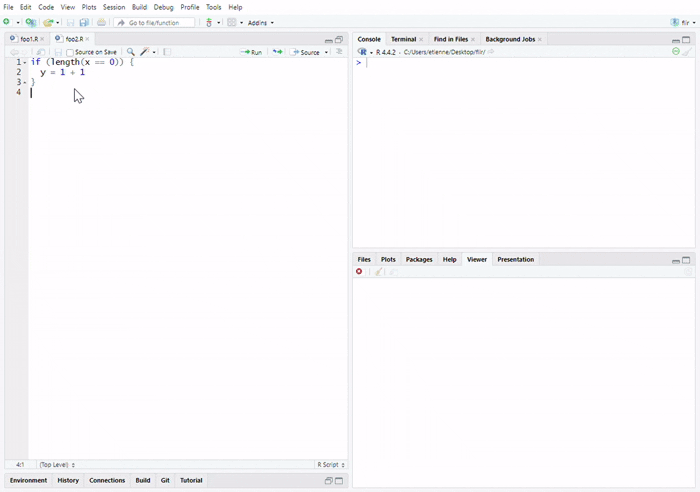Open the Build menu
This screenshot has width=700, height=492.
[x=139, y=7]
